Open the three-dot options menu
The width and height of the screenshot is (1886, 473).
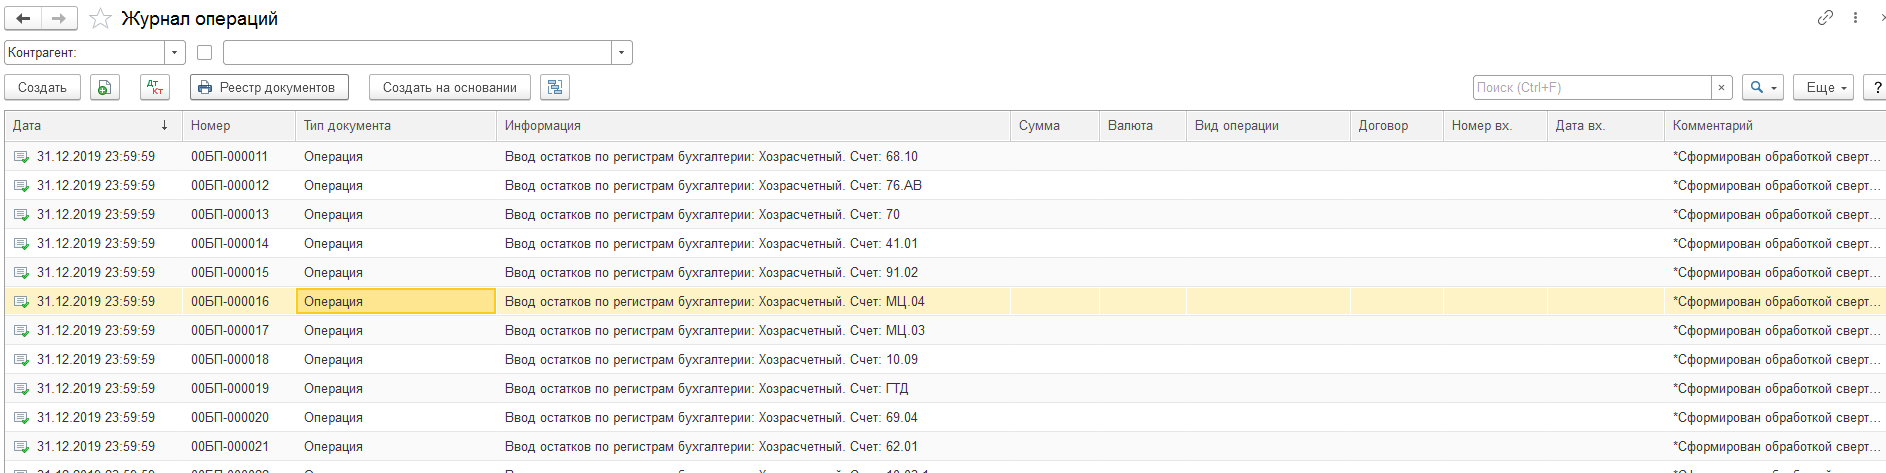click(x=1855, y=18)
